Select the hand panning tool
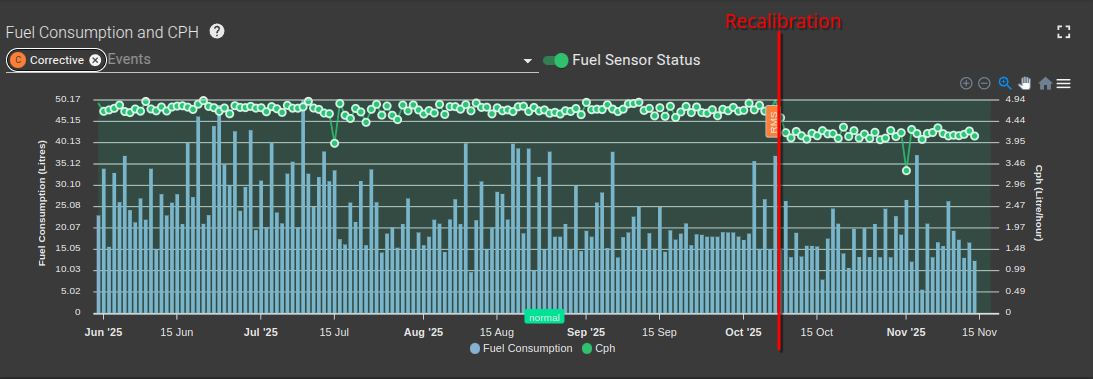This screenshot has width=1093, height=379. click(1025, 84)
